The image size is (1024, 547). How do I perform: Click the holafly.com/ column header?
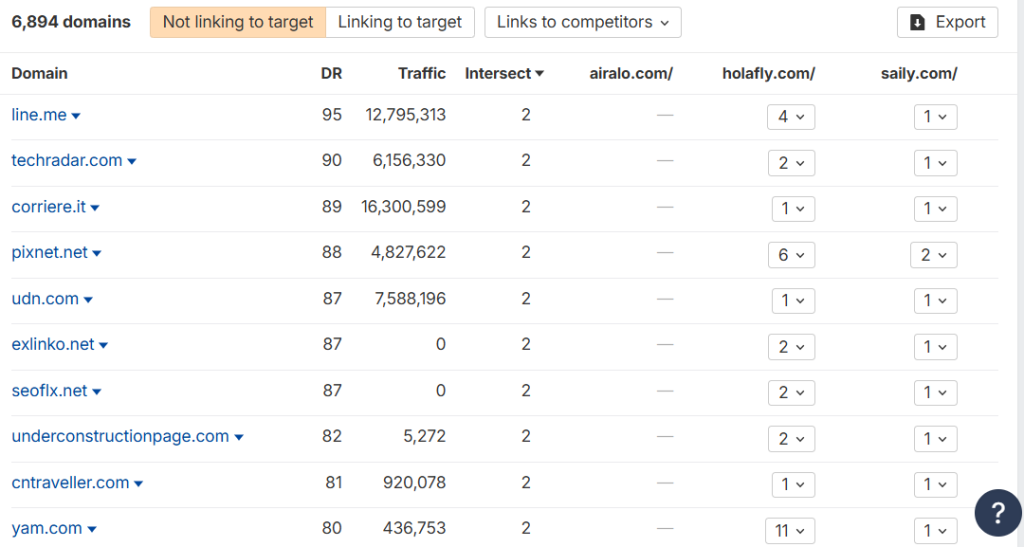point(768,73)
